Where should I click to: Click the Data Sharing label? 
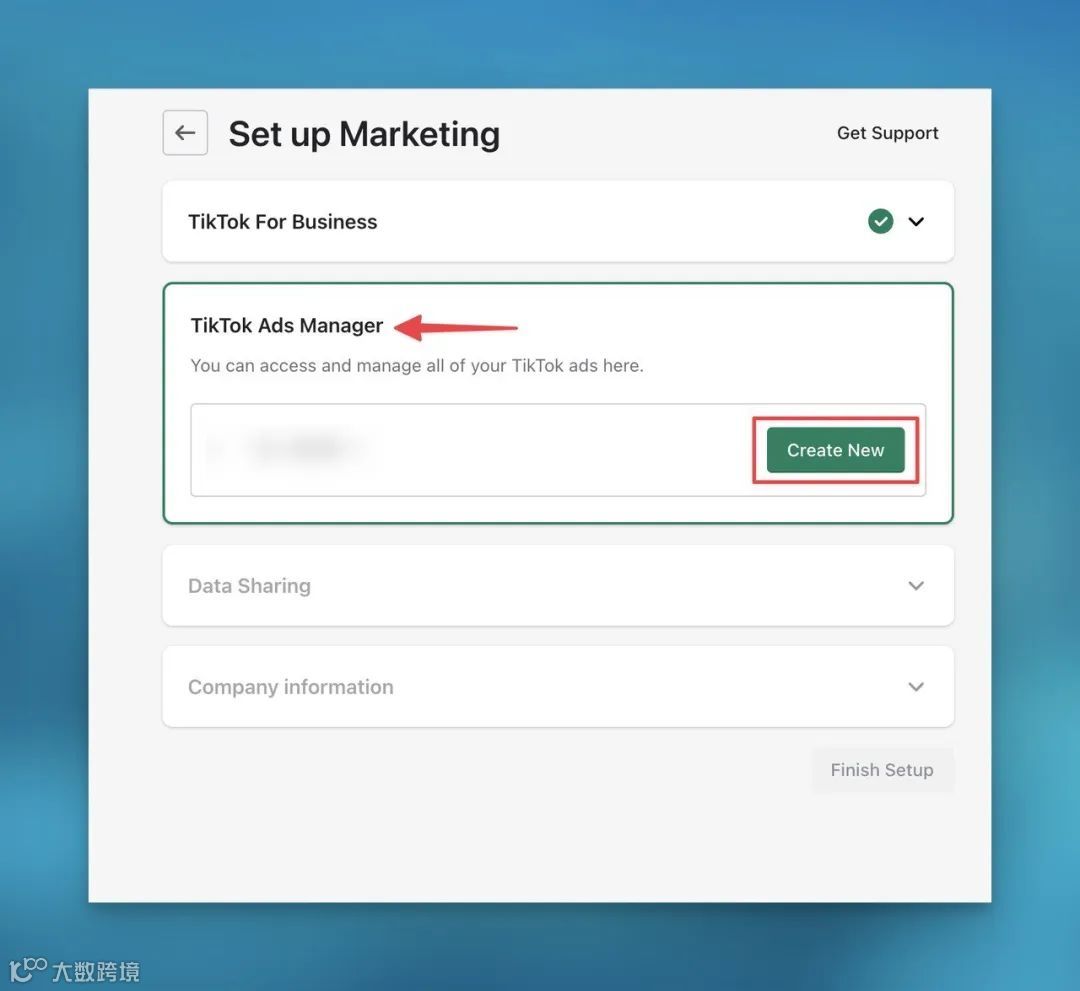249,585
